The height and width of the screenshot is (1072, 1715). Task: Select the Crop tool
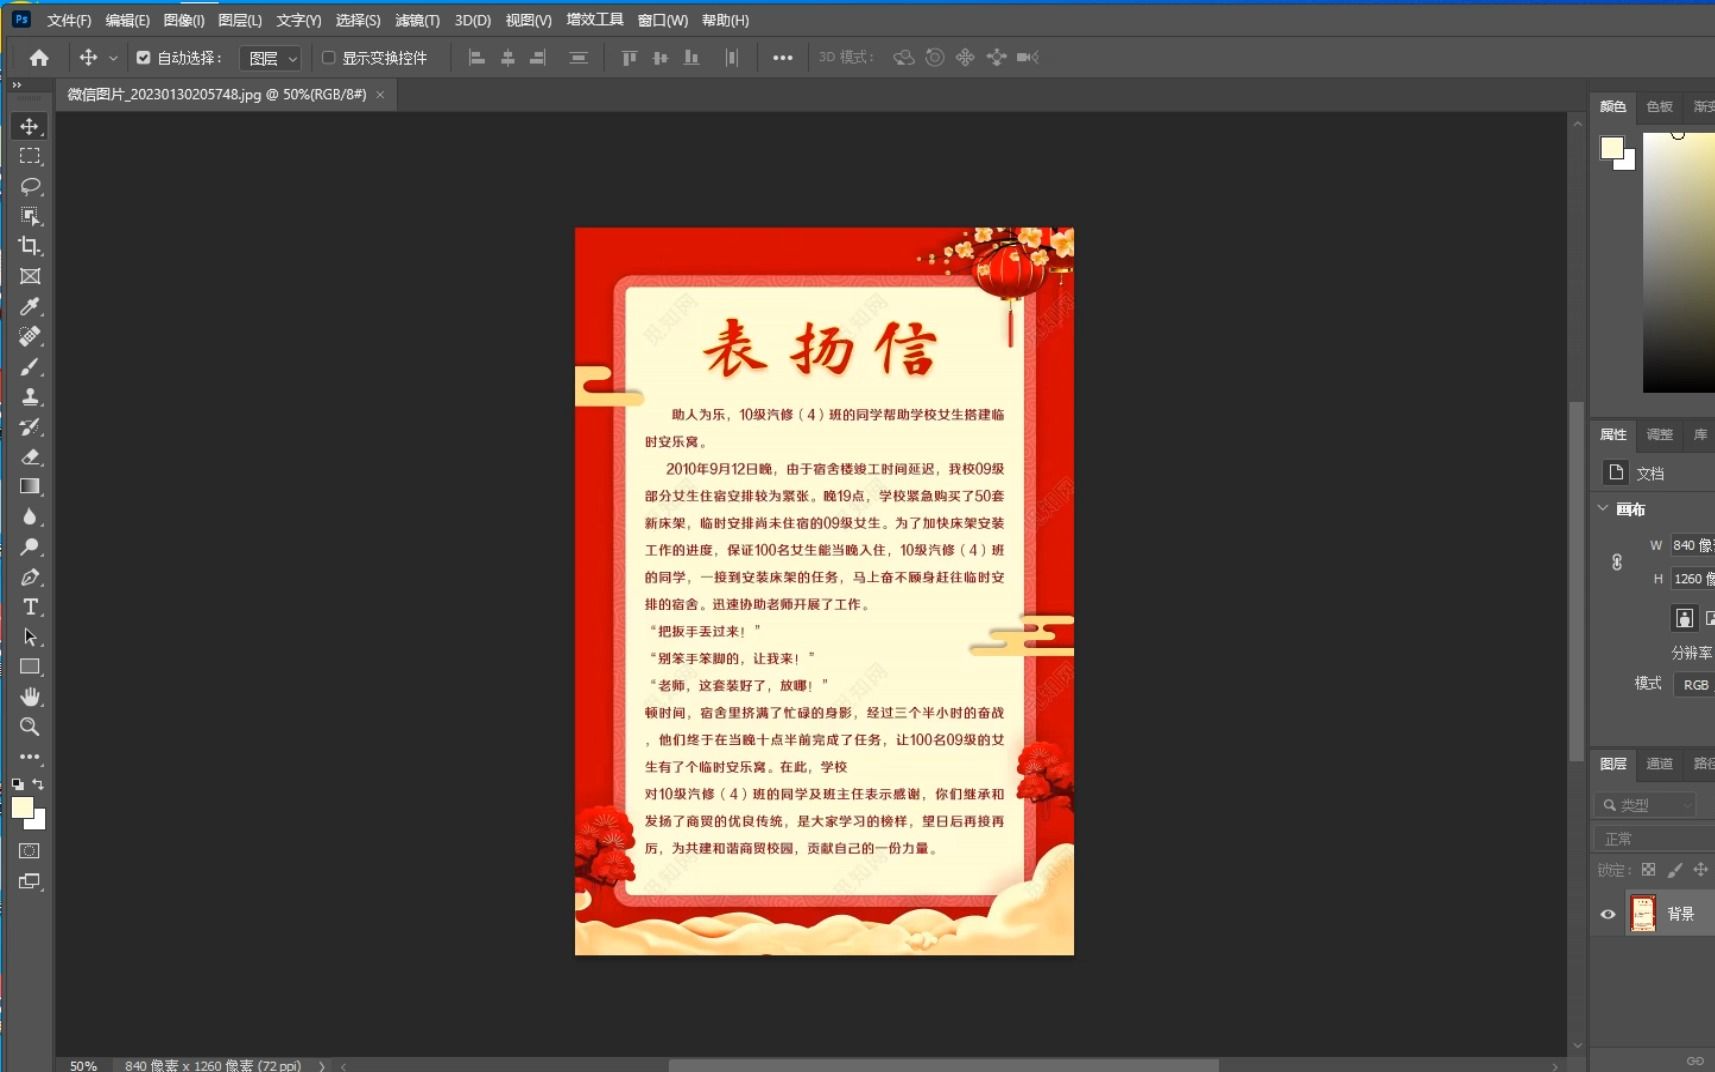29,246
